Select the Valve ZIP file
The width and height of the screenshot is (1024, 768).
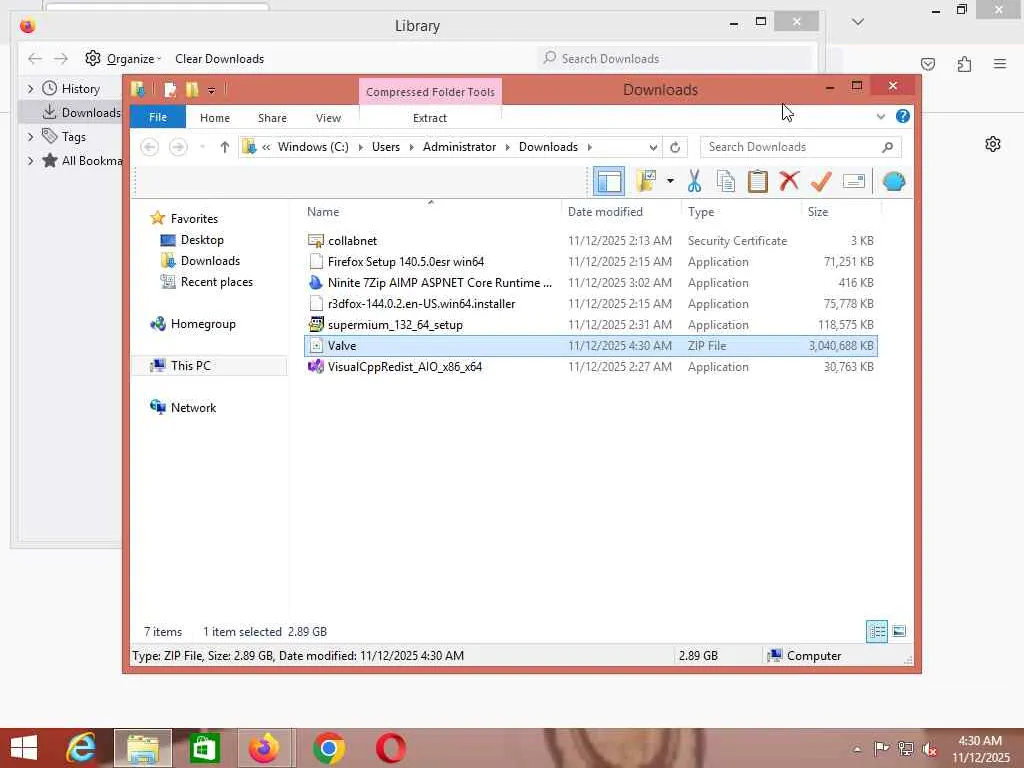pos(590,345)
